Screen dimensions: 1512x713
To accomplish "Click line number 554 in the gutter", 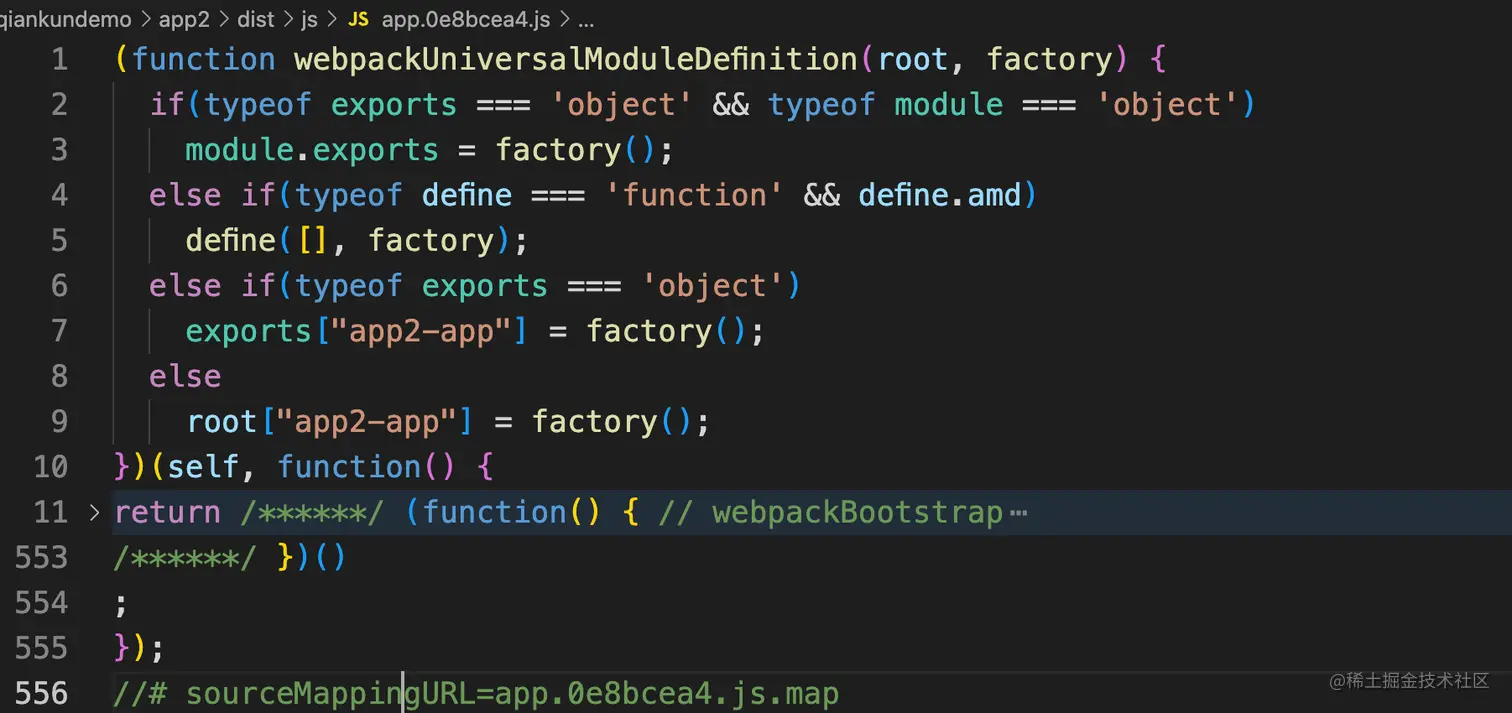I will (42, 603).
